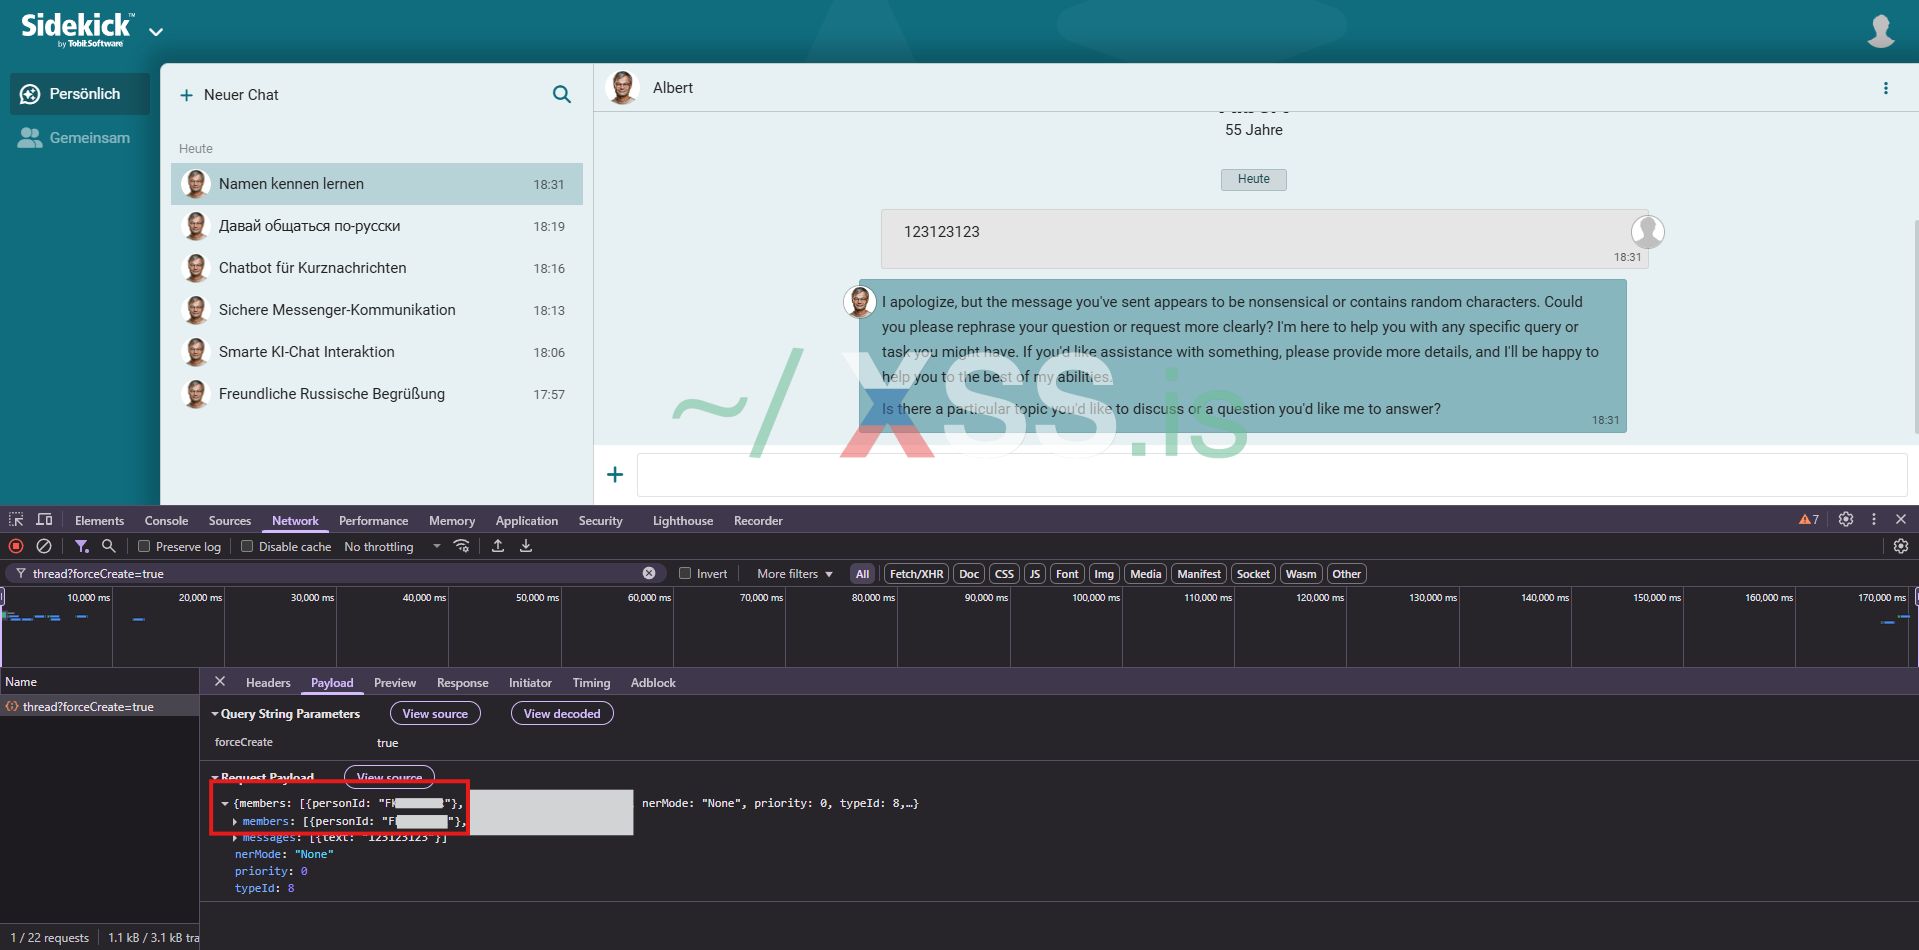1919x950 pixels.
Task: Focus the message input field
Action: [x=1272, y=475]
